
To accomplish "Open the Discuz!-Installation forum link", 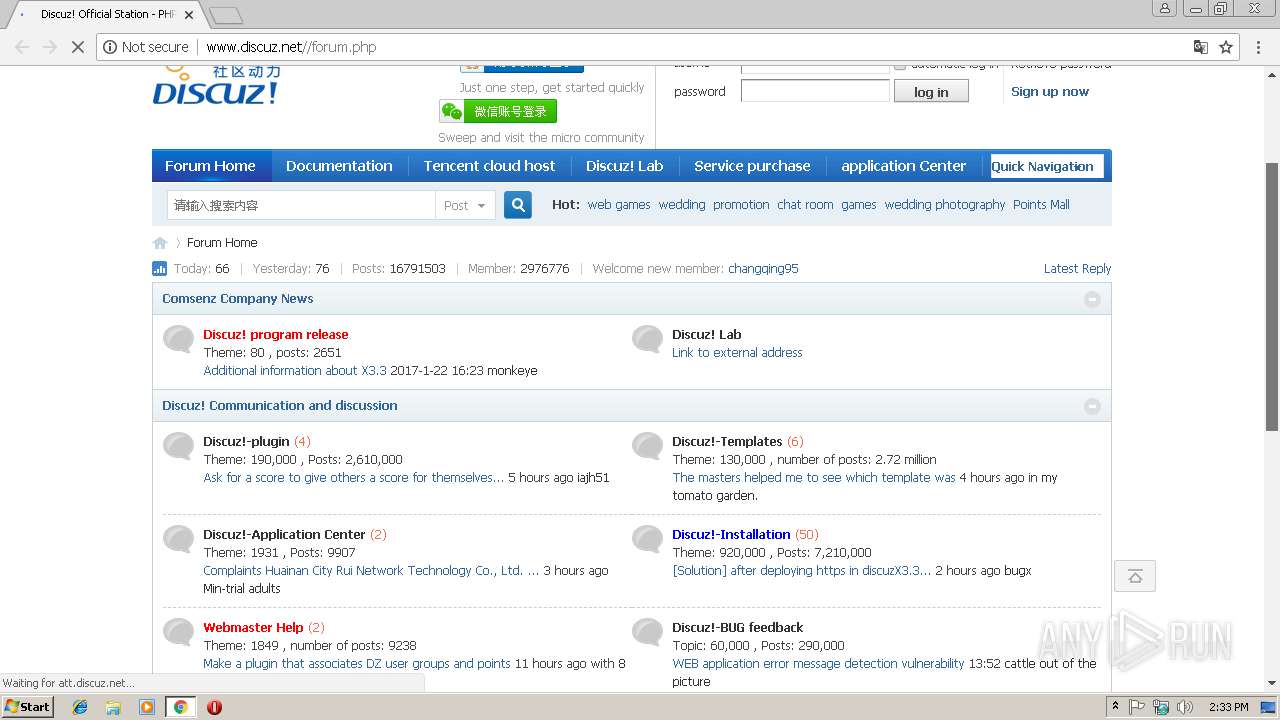I will [x=731, y=534].
